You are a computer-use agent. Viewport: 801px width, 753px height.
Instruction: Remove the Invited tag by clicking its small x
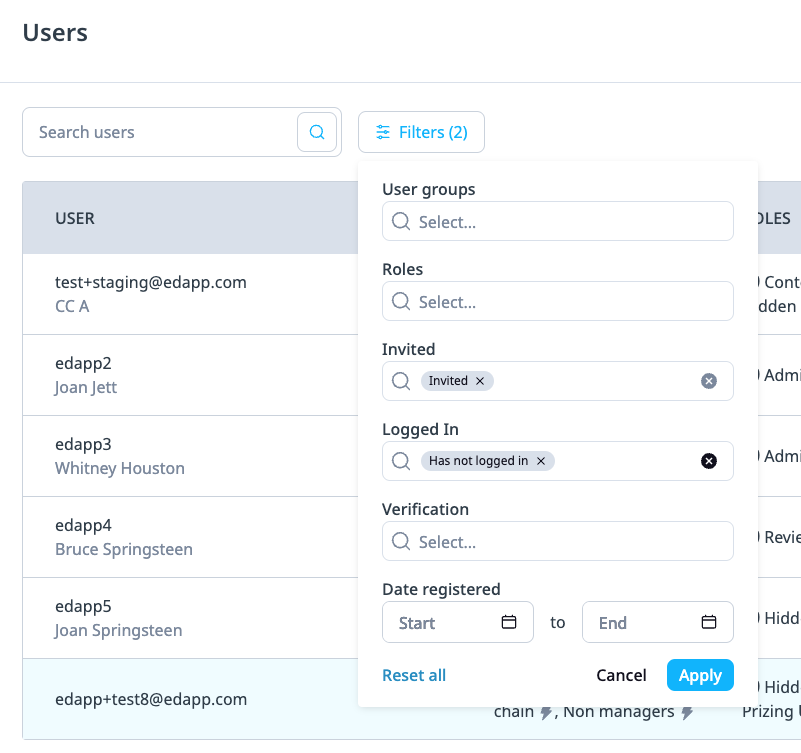[479, 380]
